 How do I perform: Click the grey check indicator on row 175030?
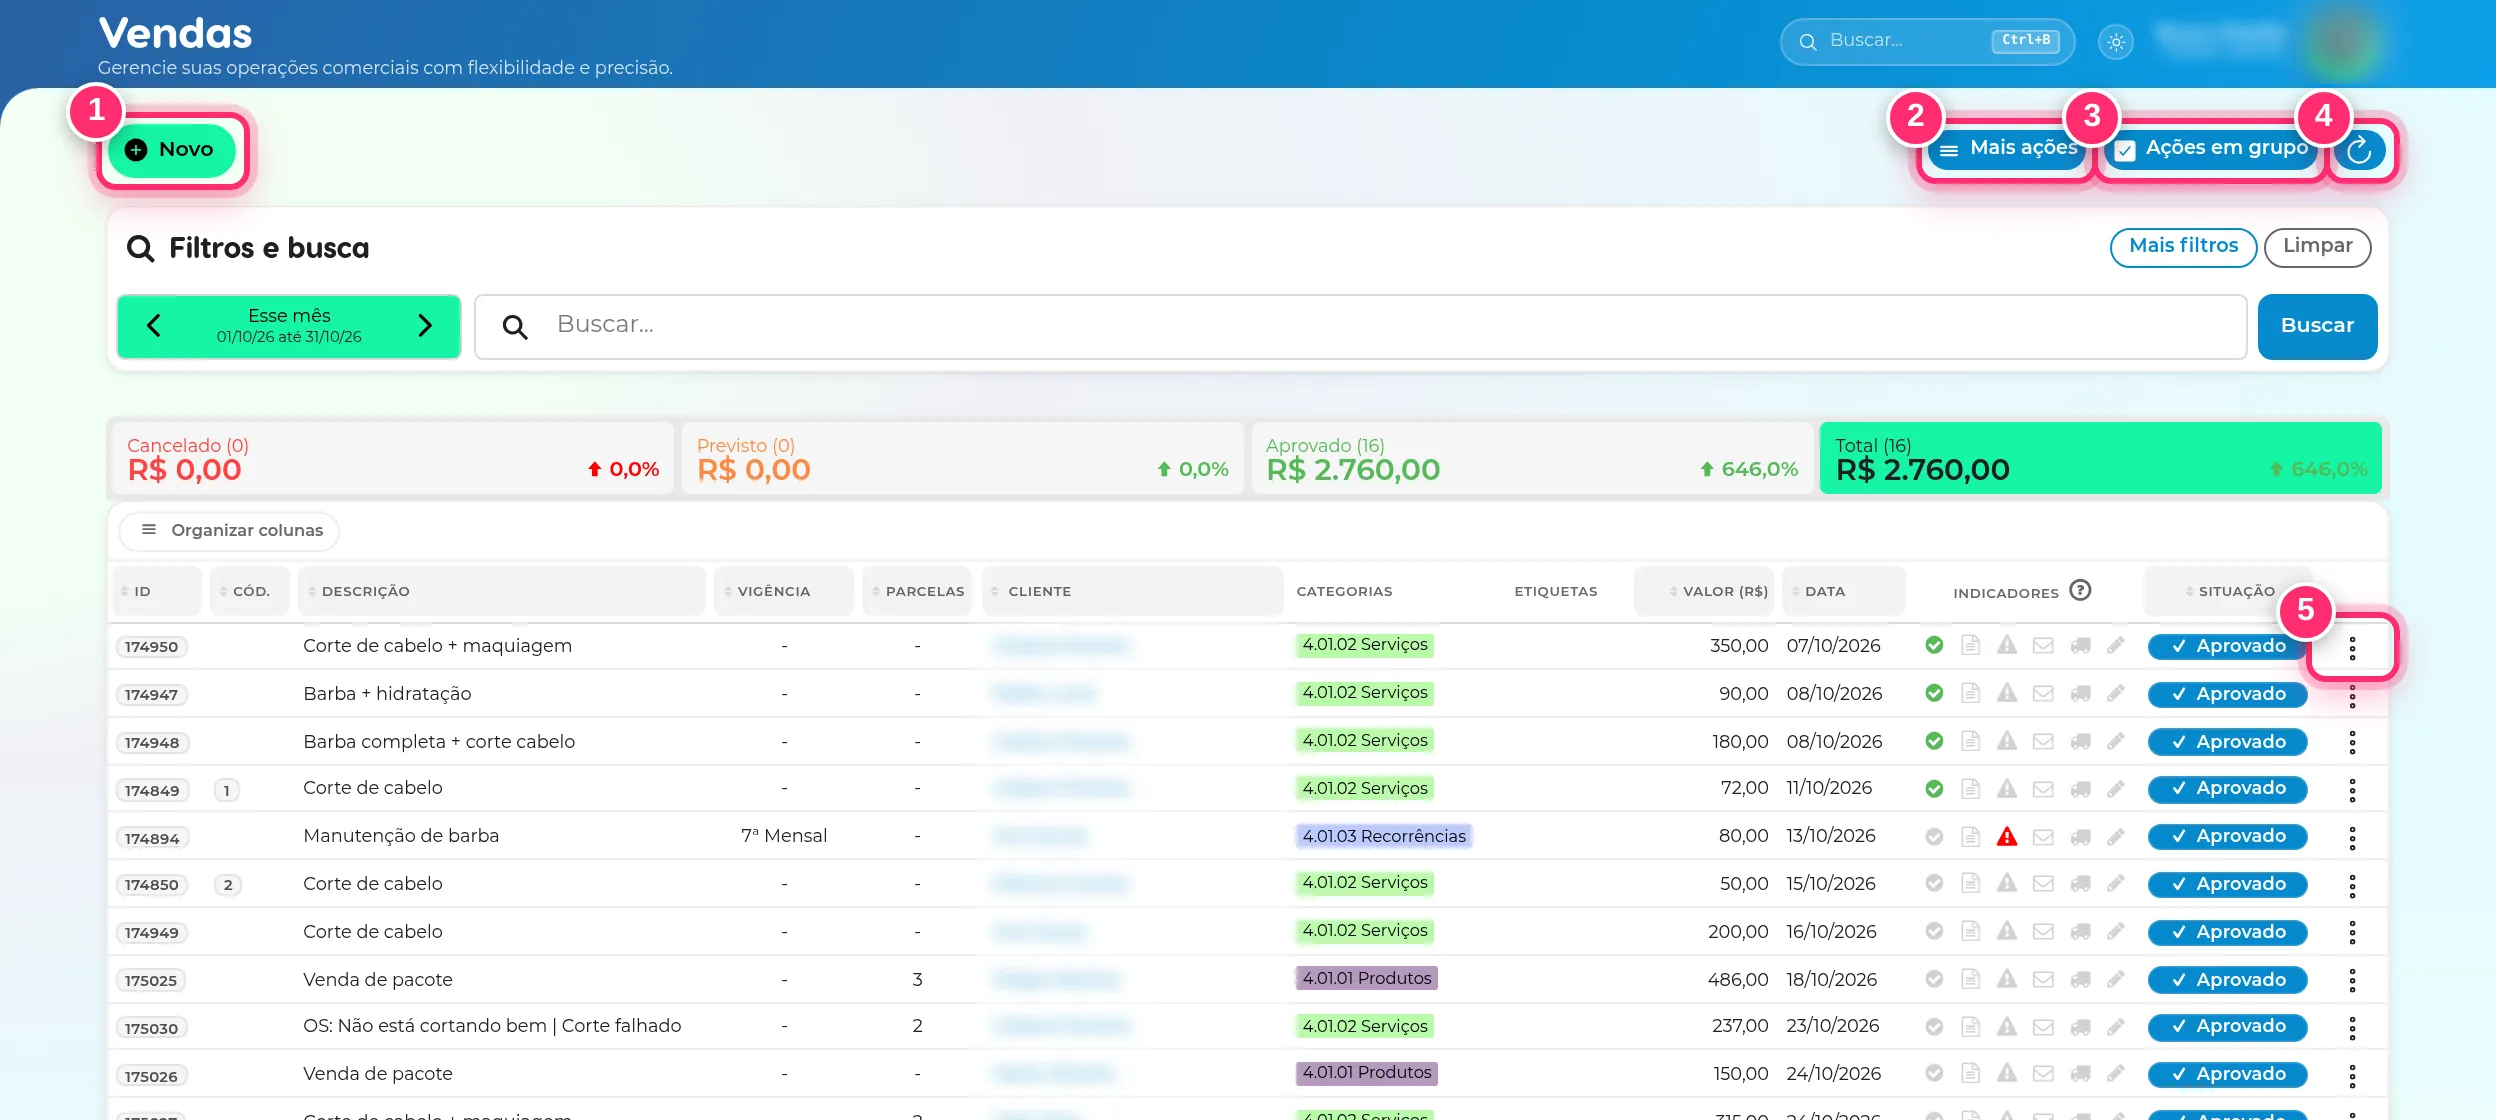click(1934, 1027)
